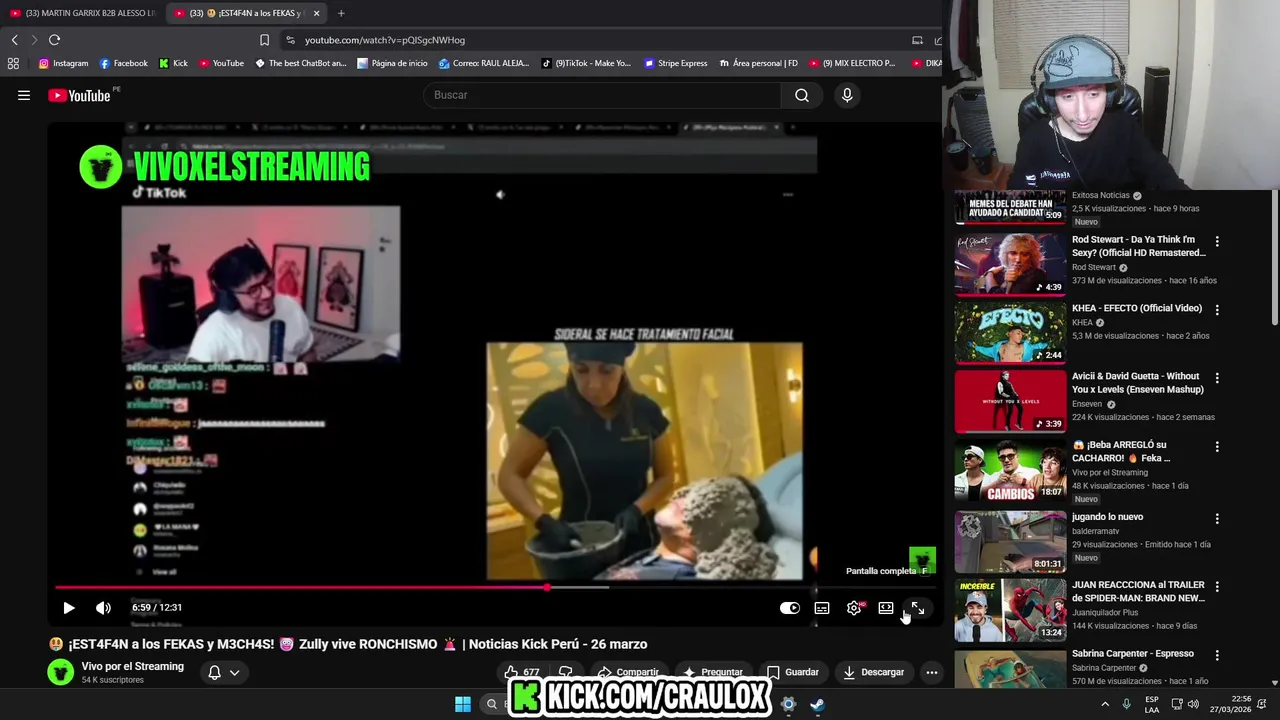Open the Kick bookmark
This screenshot has width=1280, height=720.
pyautogui.click(x=173, y=63)
